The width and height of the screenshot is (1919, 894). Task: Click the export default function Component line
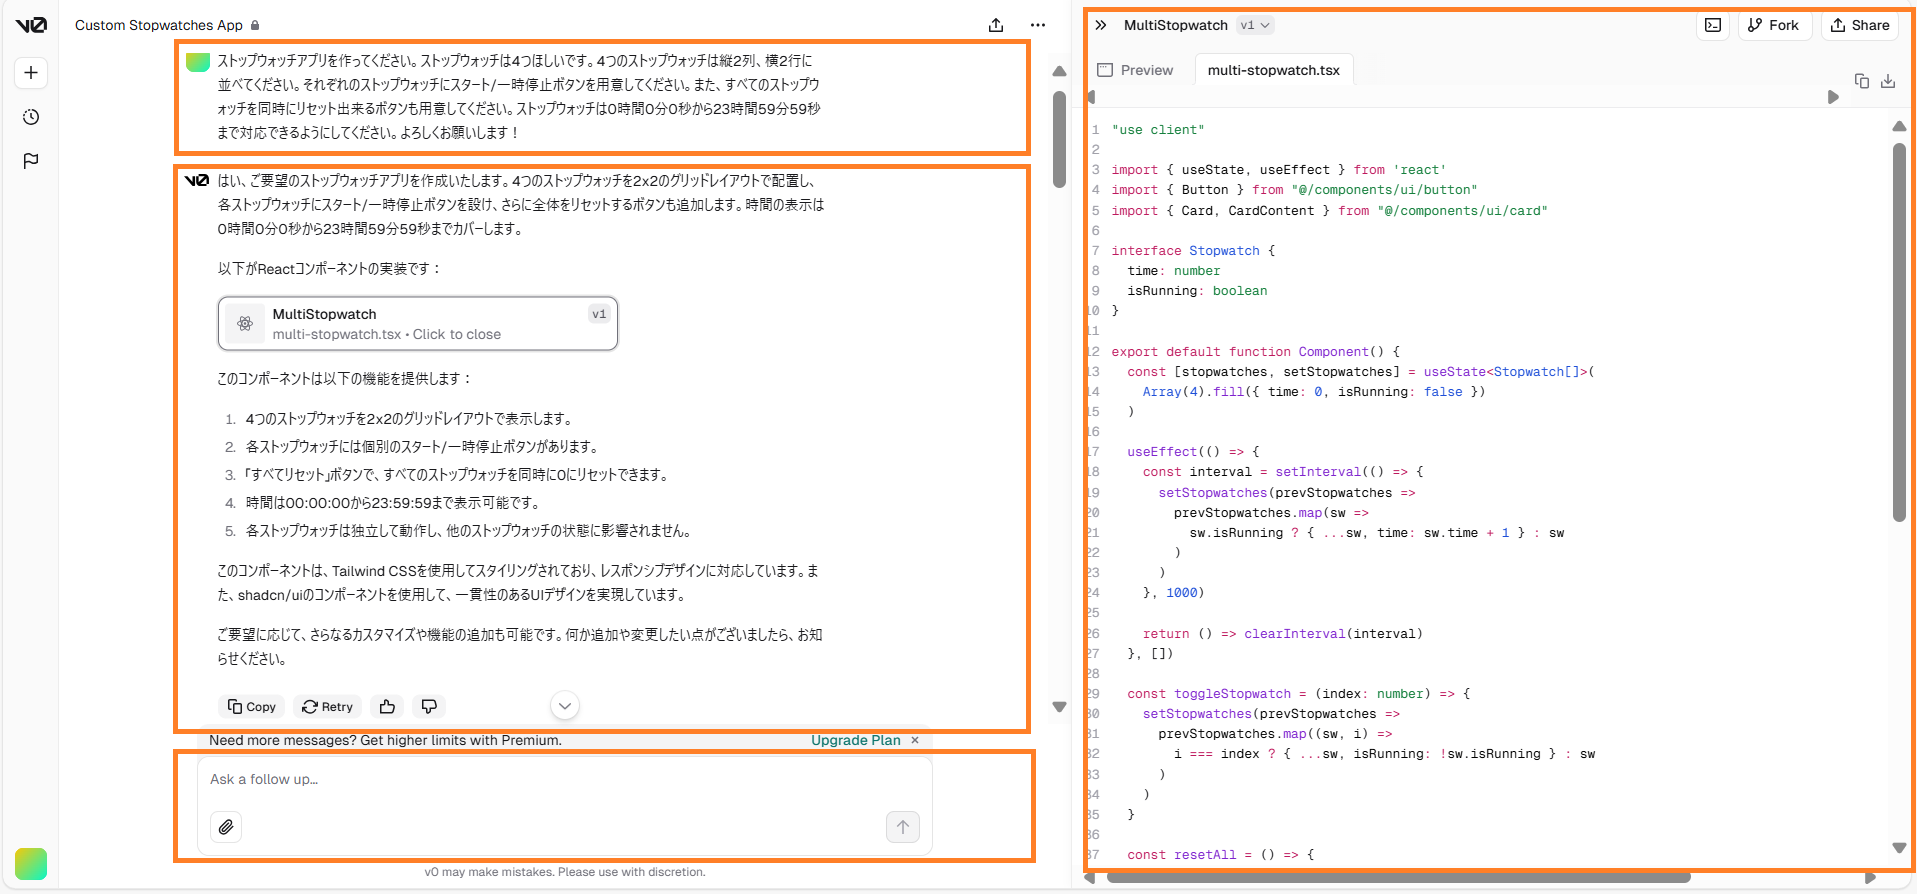[x=1255, y=352]
